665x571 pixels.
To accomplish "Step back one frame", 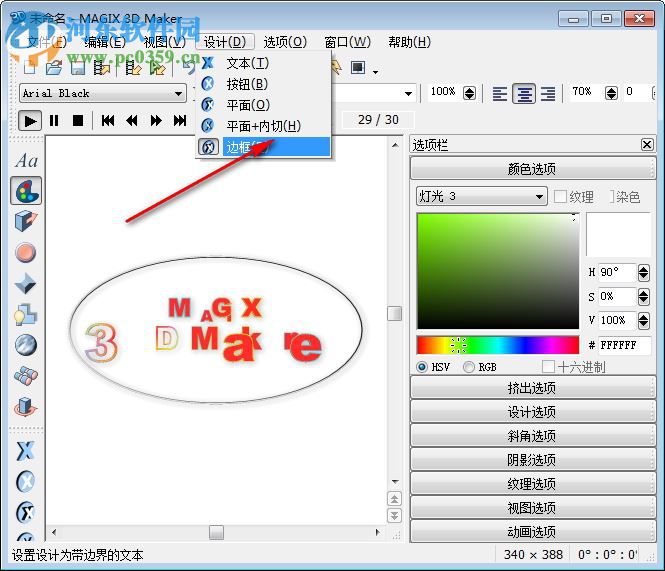I will click(x=132, y=121).
